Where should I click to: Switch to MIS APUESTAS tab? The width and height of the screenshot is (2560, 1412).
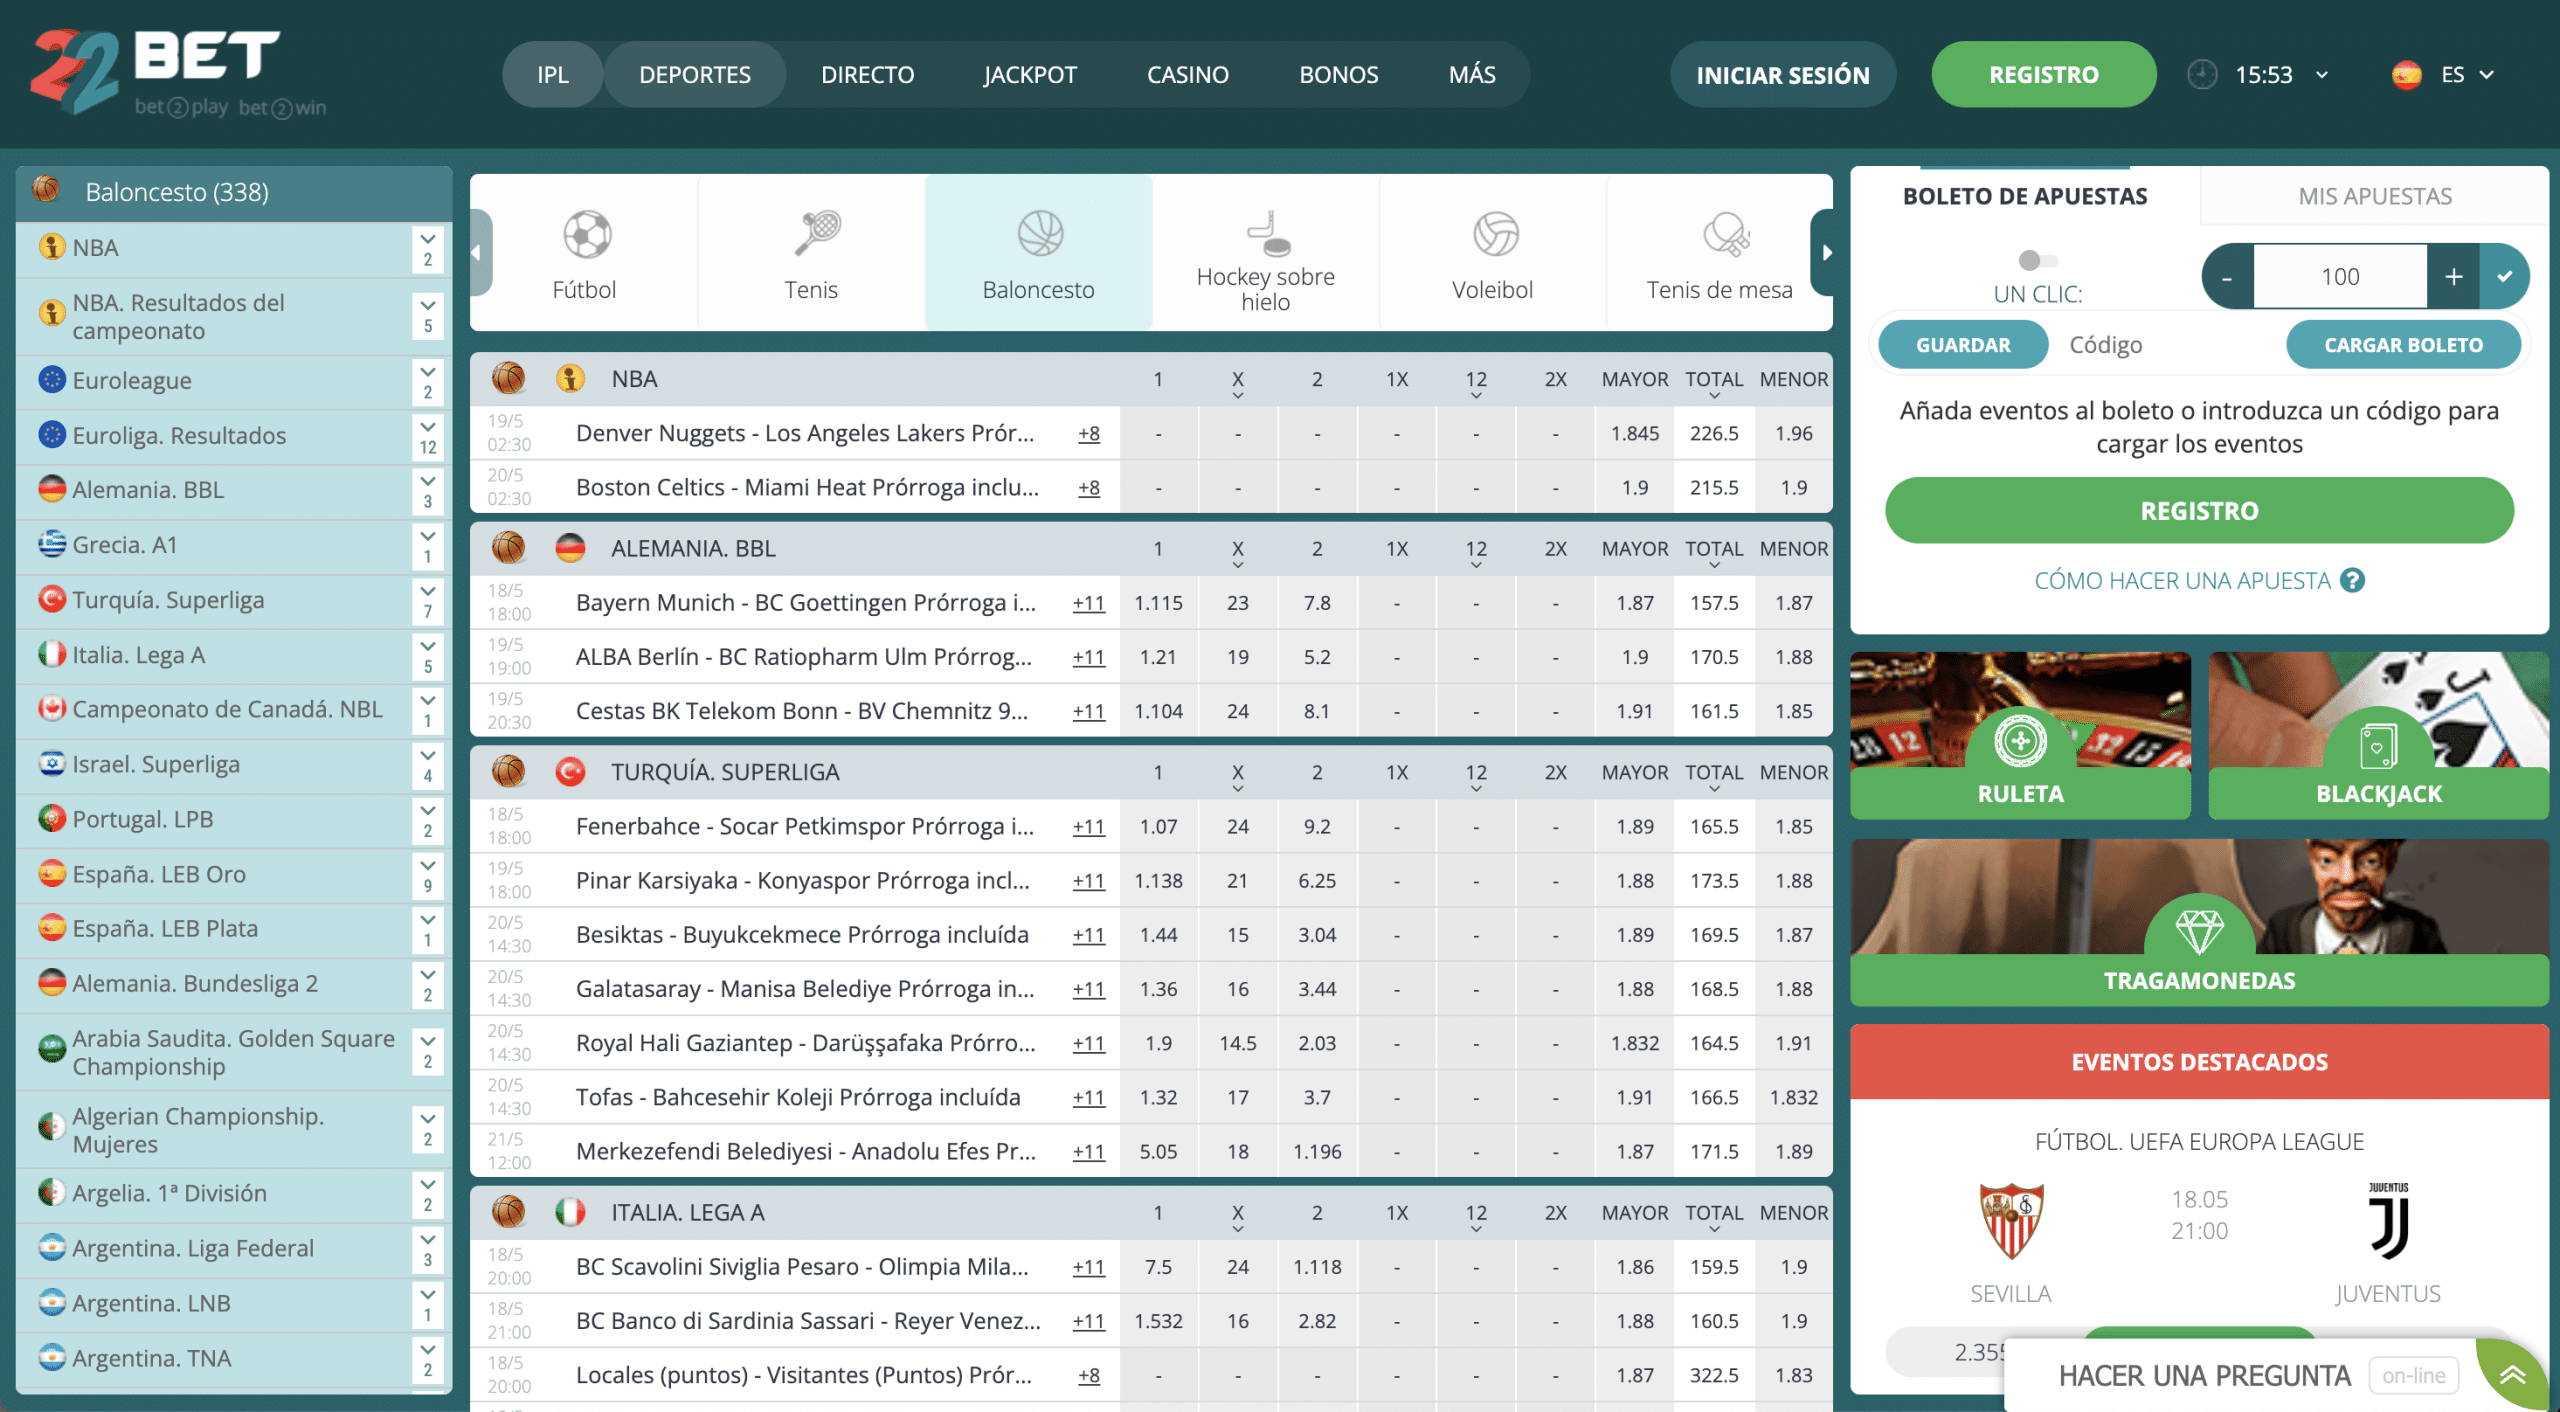2375,196
